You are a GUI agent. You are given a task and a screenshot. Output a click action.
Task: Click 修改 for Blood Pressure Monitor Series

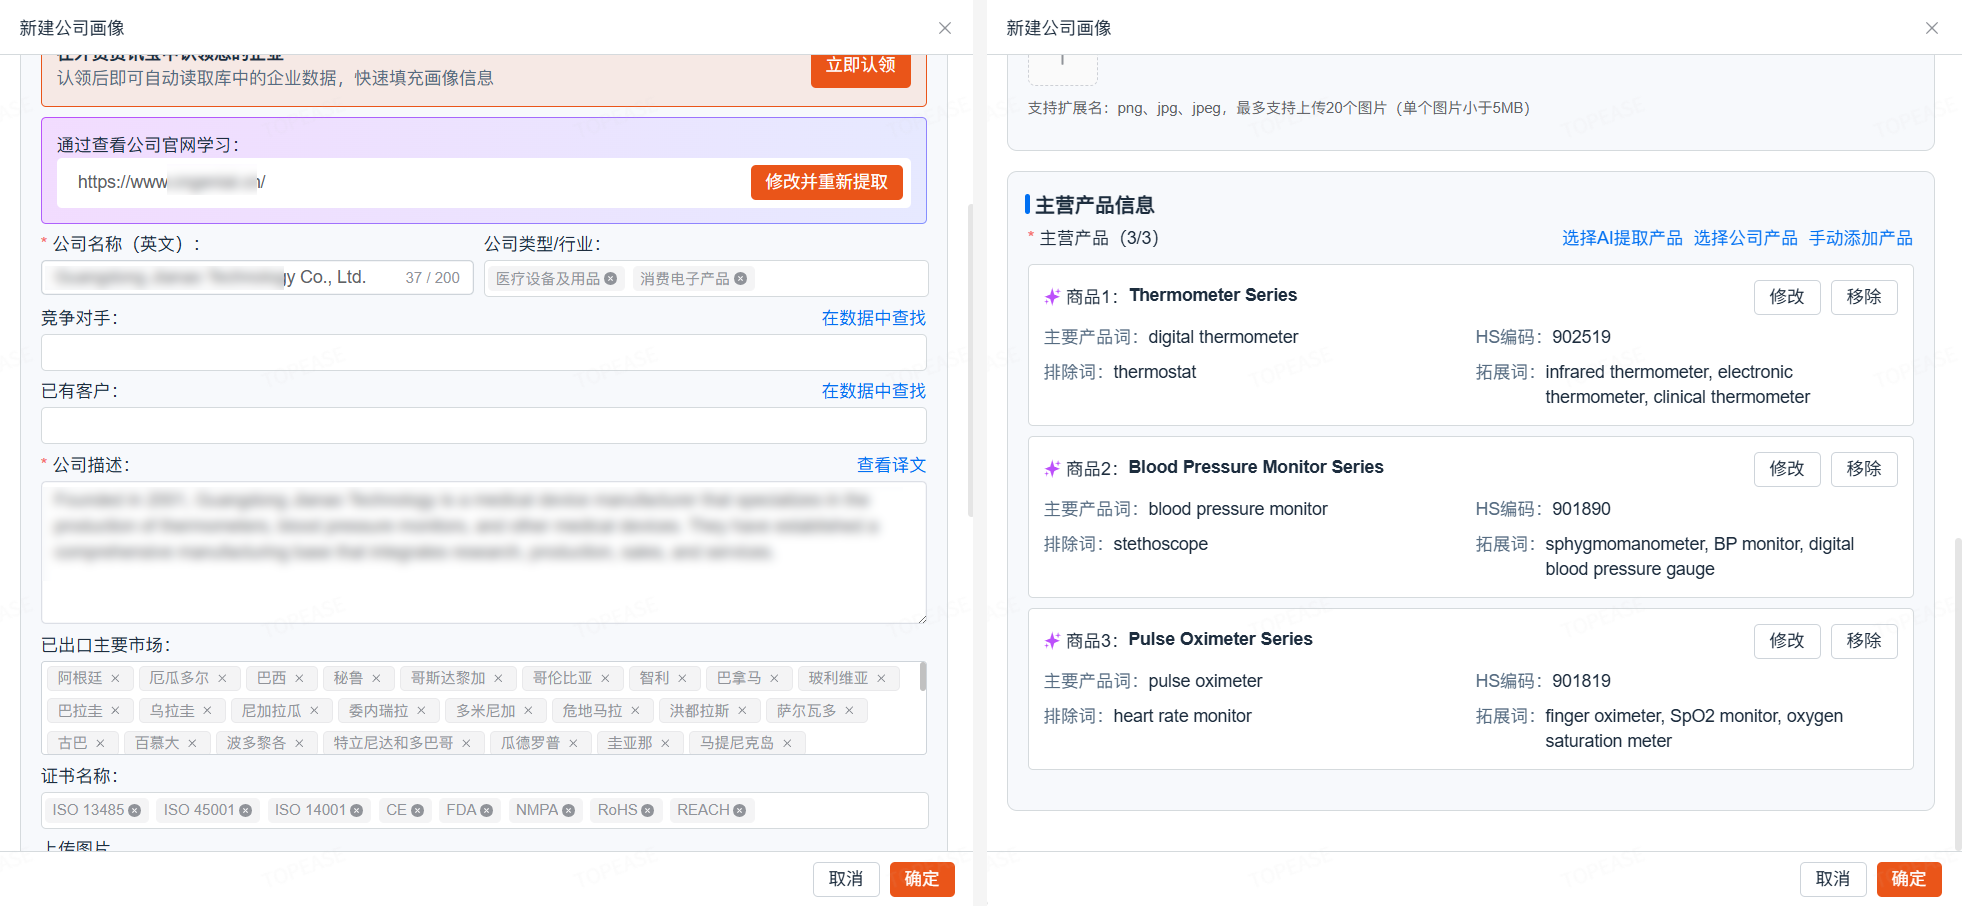click(x=1787, y=469)
